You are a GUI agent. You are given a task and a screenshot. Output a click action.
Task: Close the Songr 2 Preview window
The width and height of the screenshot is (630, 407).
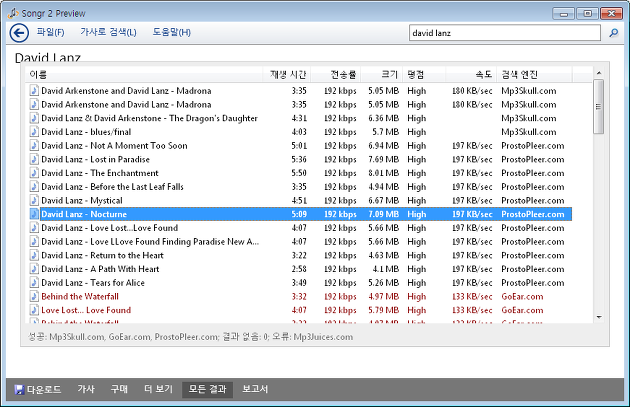pyautogui.click(x=611, y=14)
